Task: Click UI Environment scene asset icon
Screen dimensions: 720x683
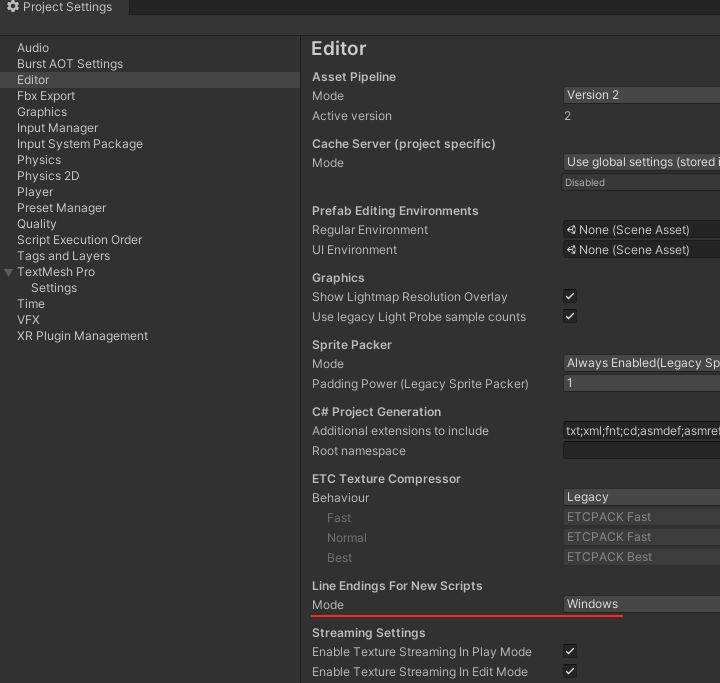Action: tap(571, 250)
